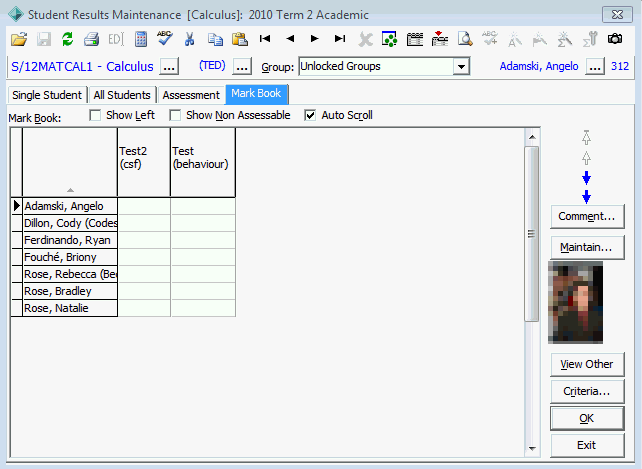Click the upper blue down arrow

click(x=586, y=177)
